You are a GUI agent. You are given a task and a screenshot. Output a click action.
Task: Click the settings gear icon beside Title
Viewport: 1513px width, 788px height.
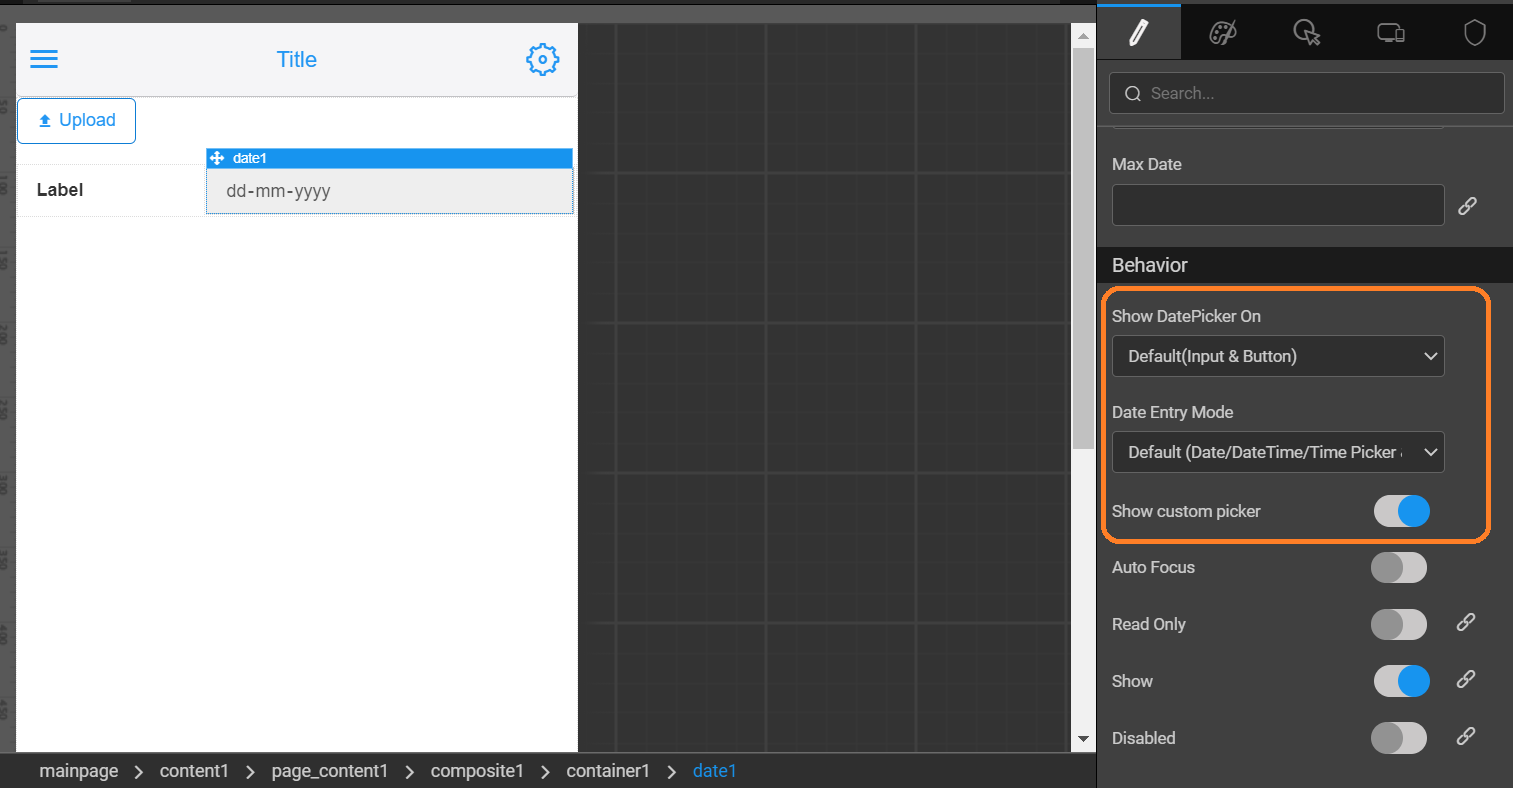(542, 60)
